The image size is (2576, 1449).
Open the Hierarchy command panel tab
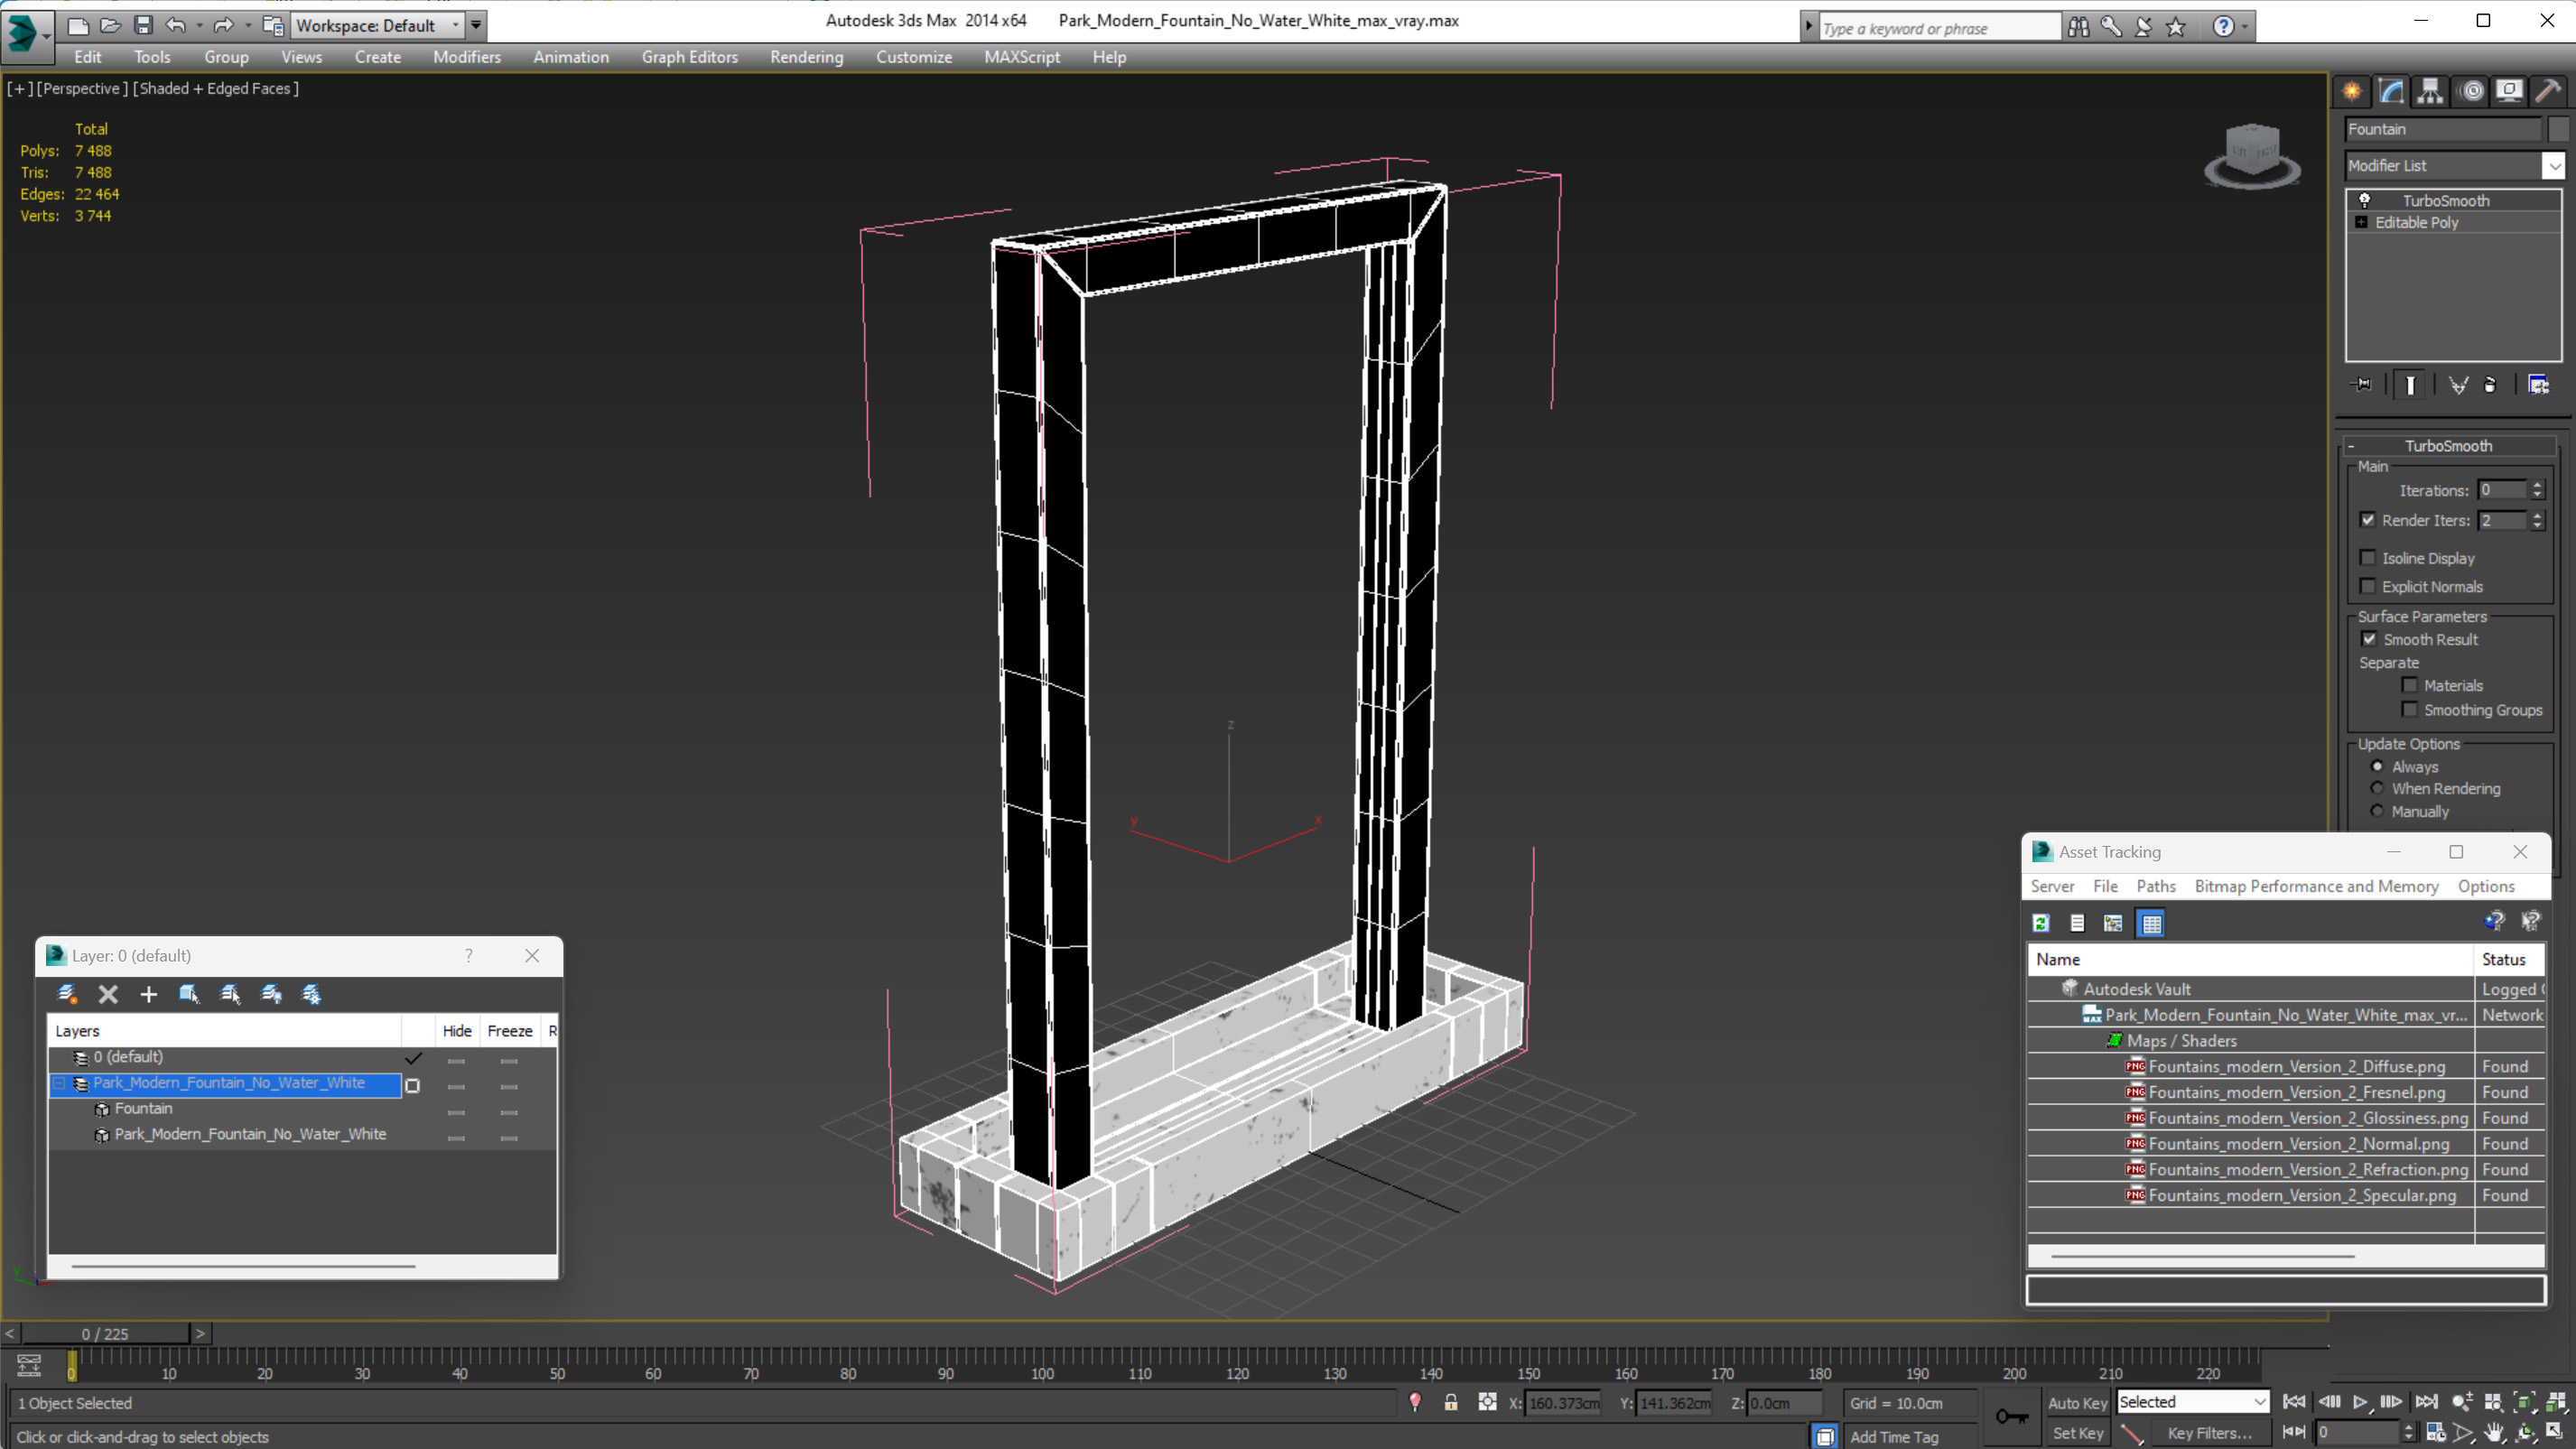[x=2430, y=91]
